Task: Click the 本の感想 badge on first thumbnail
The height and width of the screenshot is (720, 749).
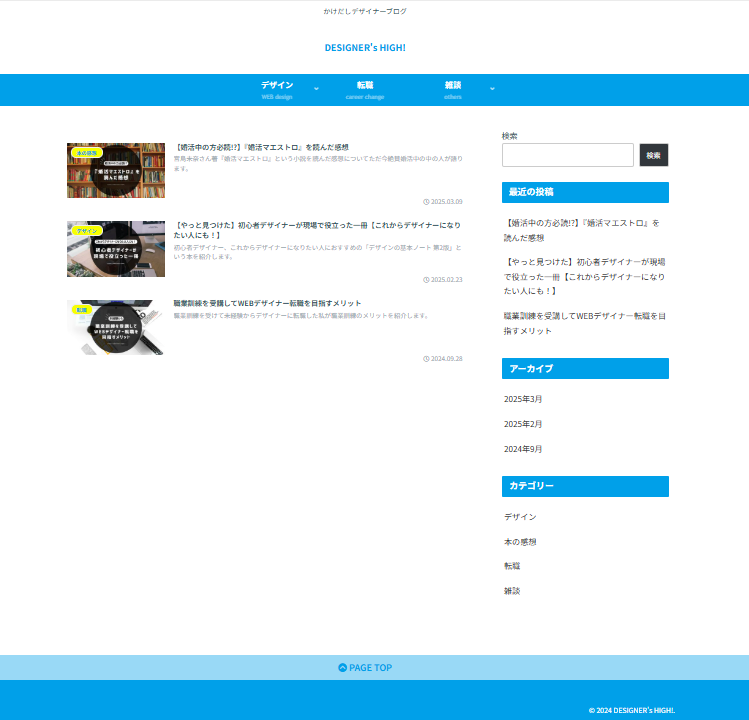Action: pos(87,153)
